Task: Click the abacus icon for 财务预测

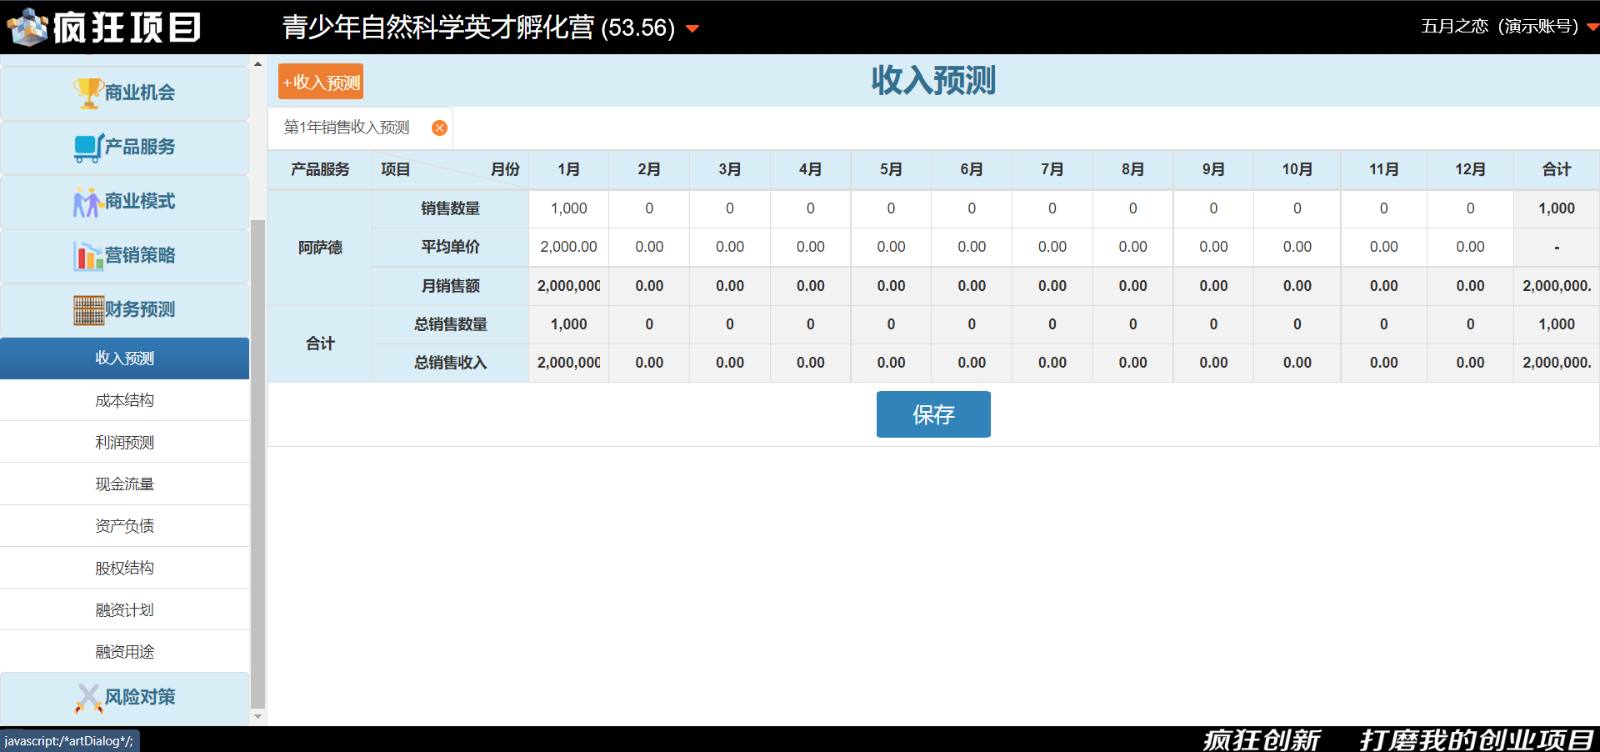Action: pos(88,310)
